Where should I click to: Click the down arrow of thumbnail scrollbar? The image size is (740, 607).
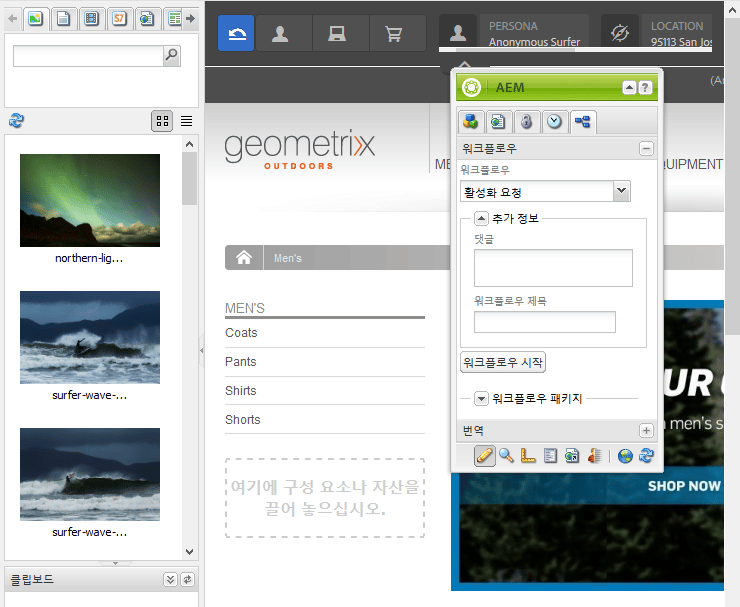pyautogui.click(x=189, y=551)
